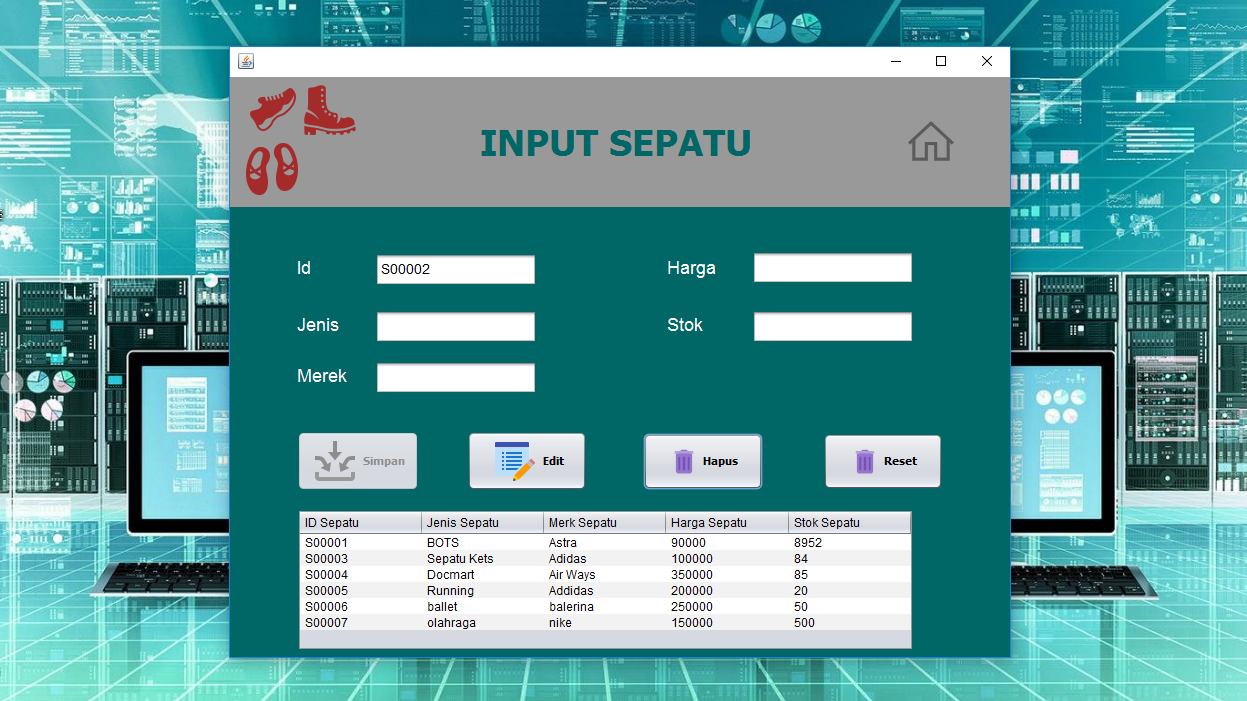Viewport: 1247px width, 701px height.
Task: Click the Jenis input field
Action: coord(455,326)
